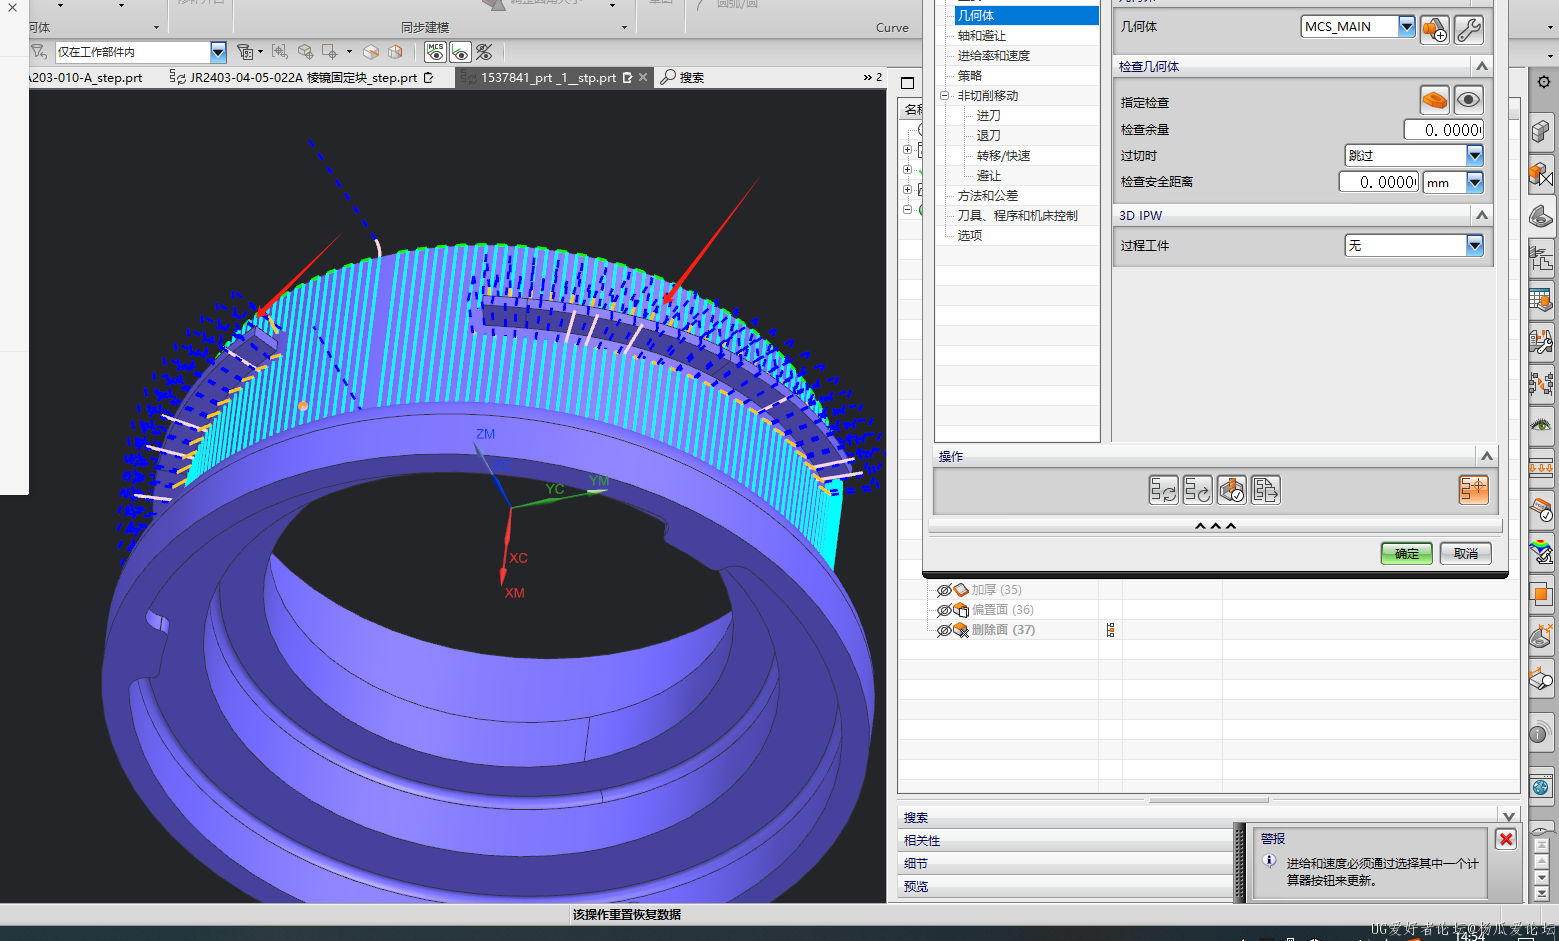Select 轴和避让 in dialog tree
The image size is (1559, 941).
pos(982,36)
